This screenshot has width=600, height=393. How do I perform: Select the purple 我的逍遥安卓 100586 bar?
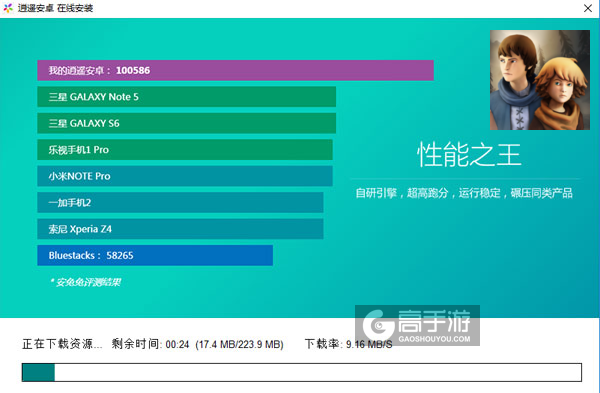[235, 70]
